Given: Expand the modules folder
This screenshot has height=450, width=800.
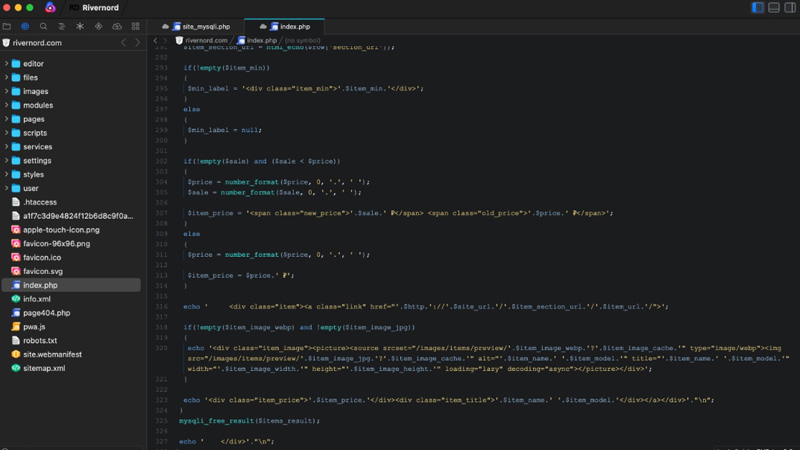Looking at the screenshot, I should click(6, 105).
